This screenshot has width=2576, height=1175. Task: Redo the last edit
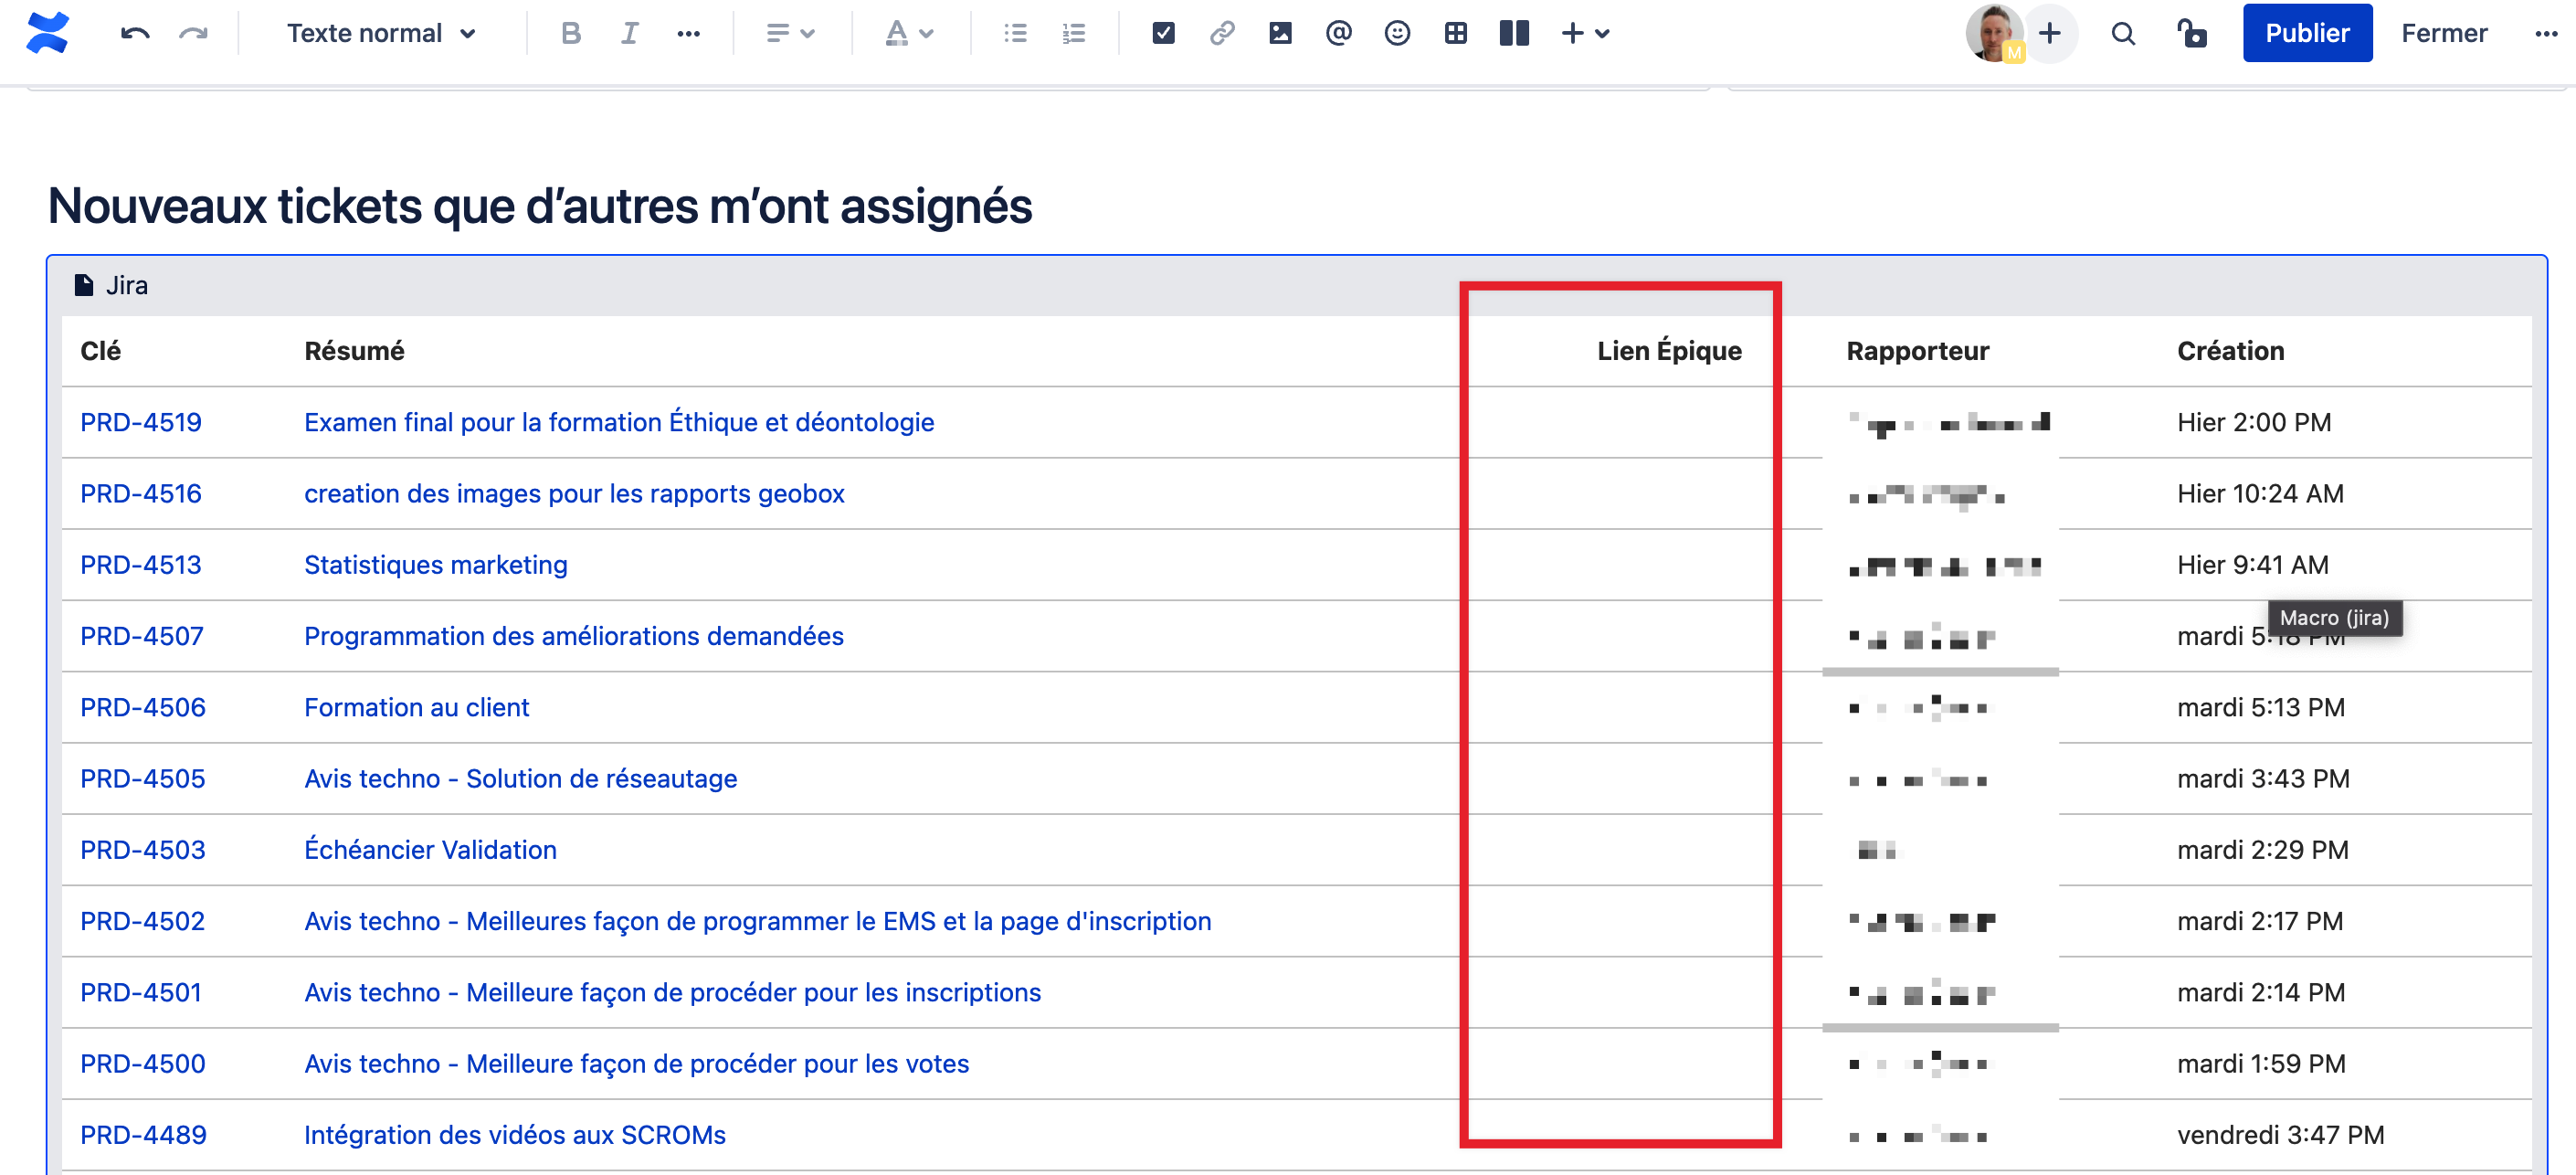[x=193, y=34]
